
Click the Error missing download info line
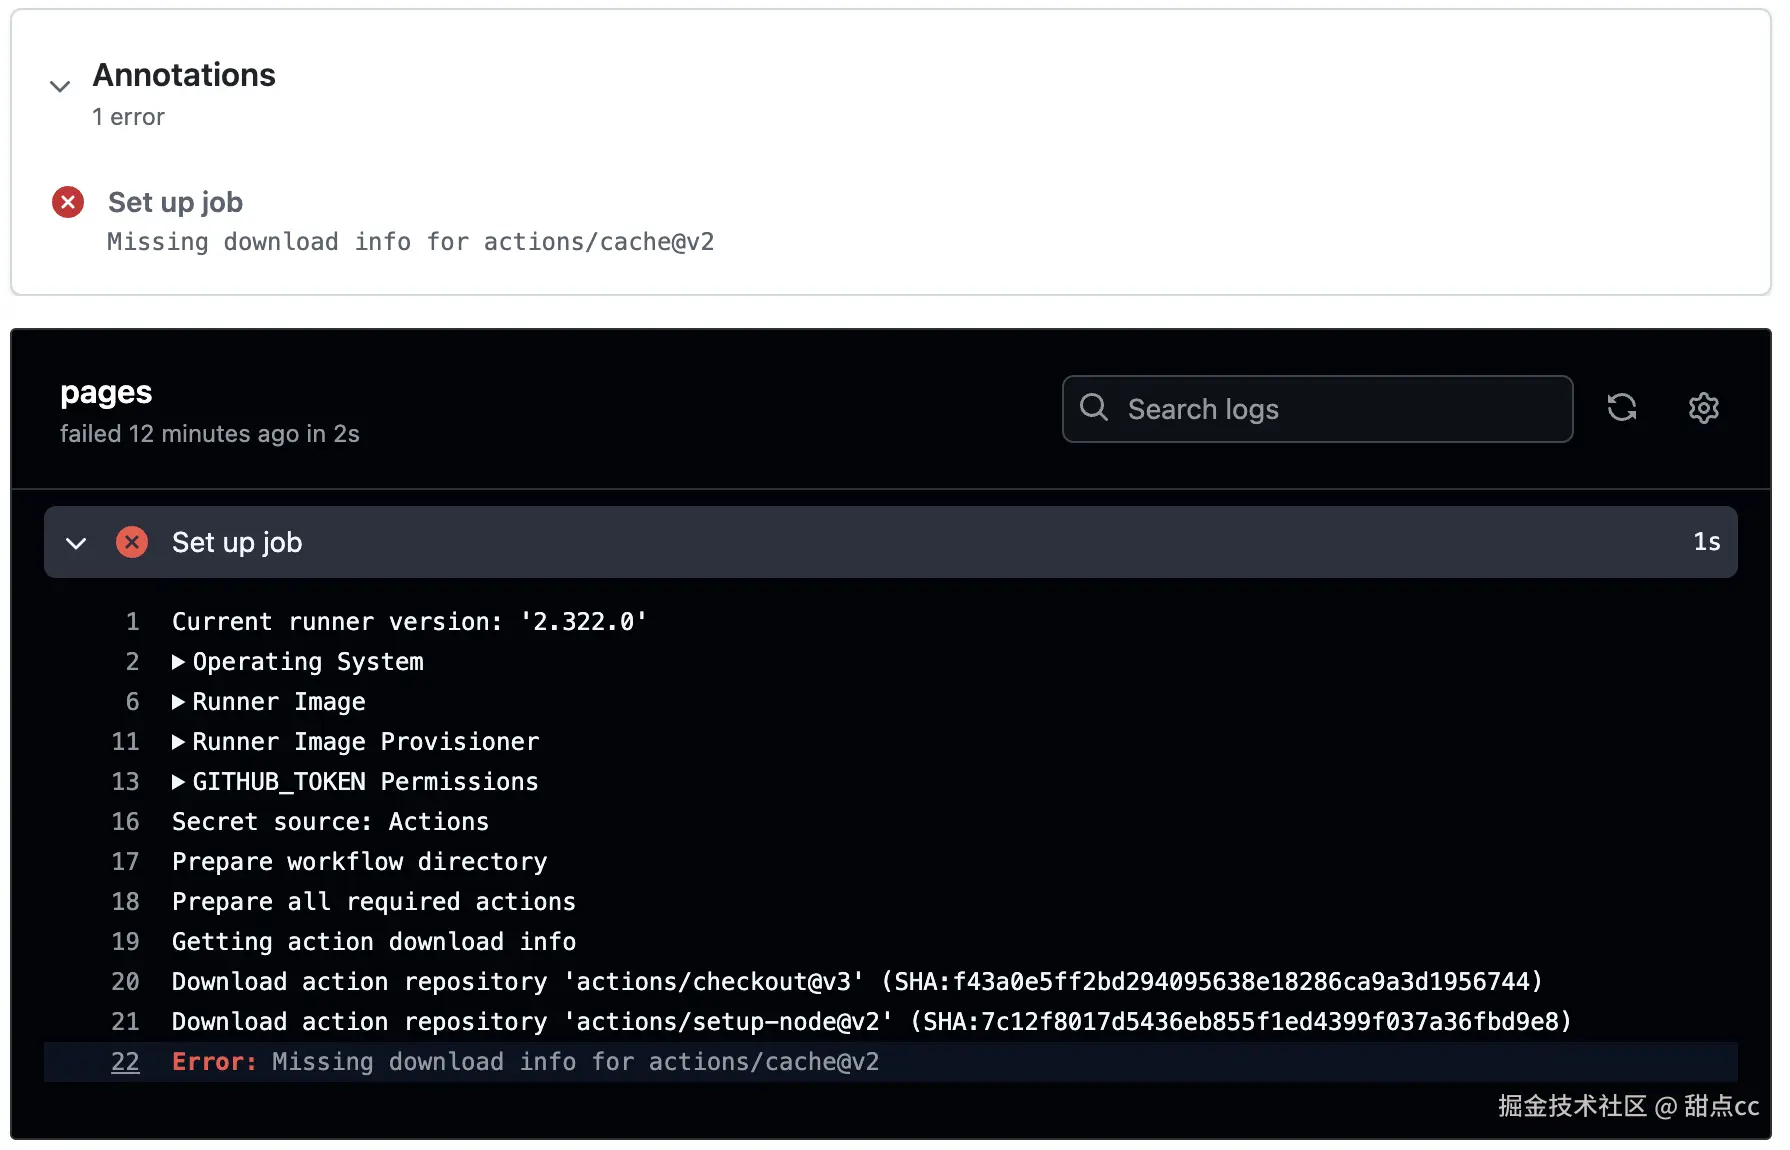(525, 1062)
